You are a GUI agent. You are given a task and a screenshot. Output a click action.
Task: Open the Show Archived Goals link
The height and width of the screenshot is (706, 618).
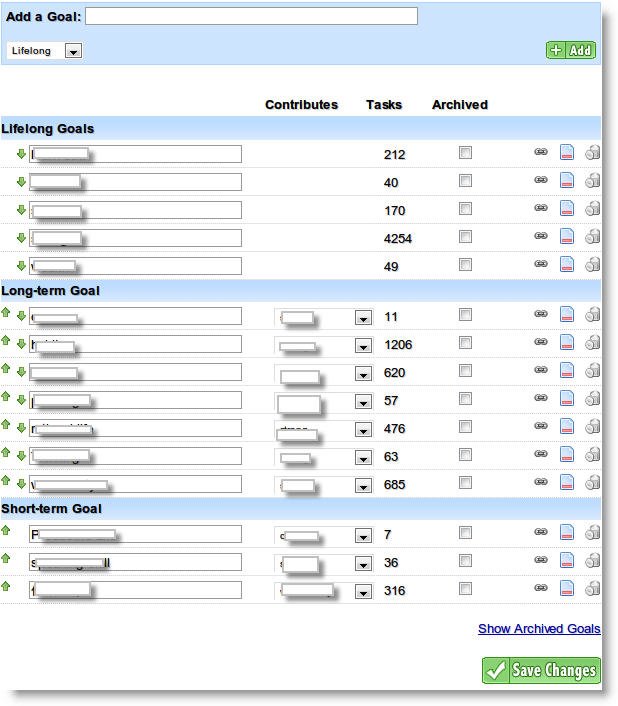(x=539, y=629)
